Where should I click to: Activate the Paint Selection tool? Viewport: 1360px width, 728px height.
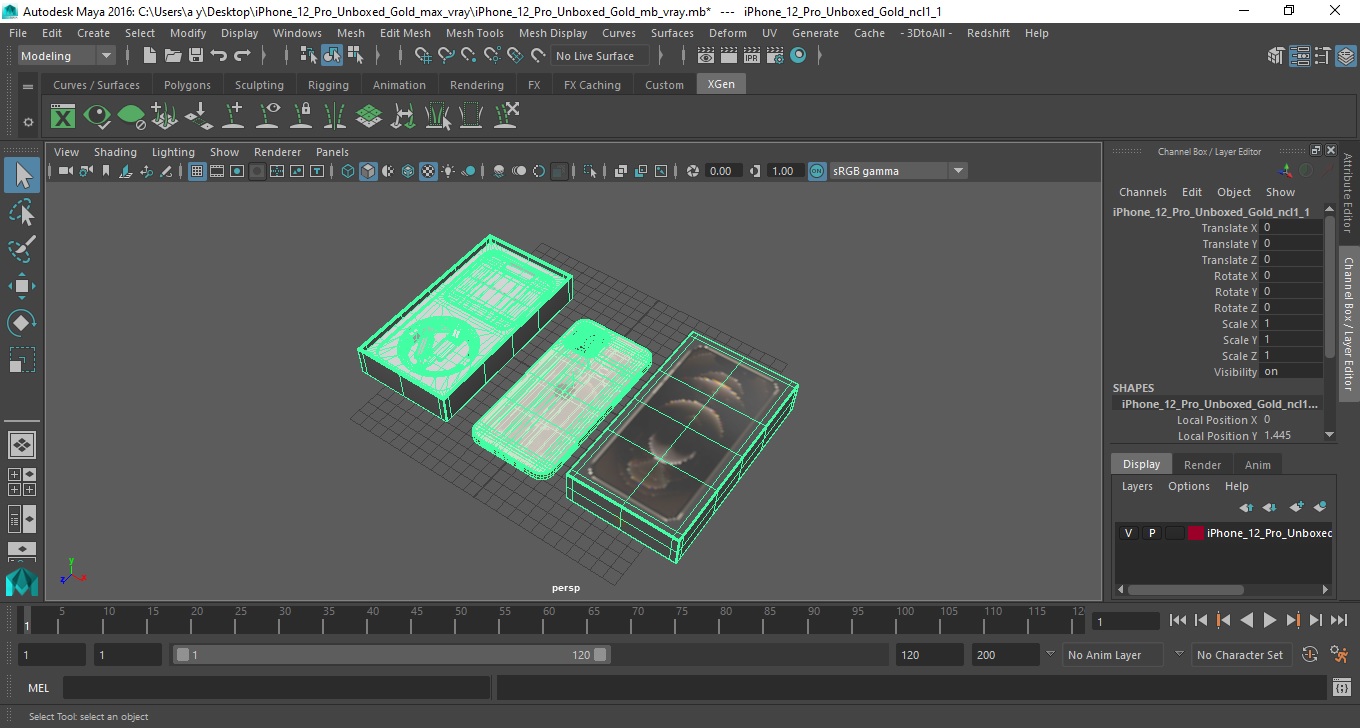22,249
